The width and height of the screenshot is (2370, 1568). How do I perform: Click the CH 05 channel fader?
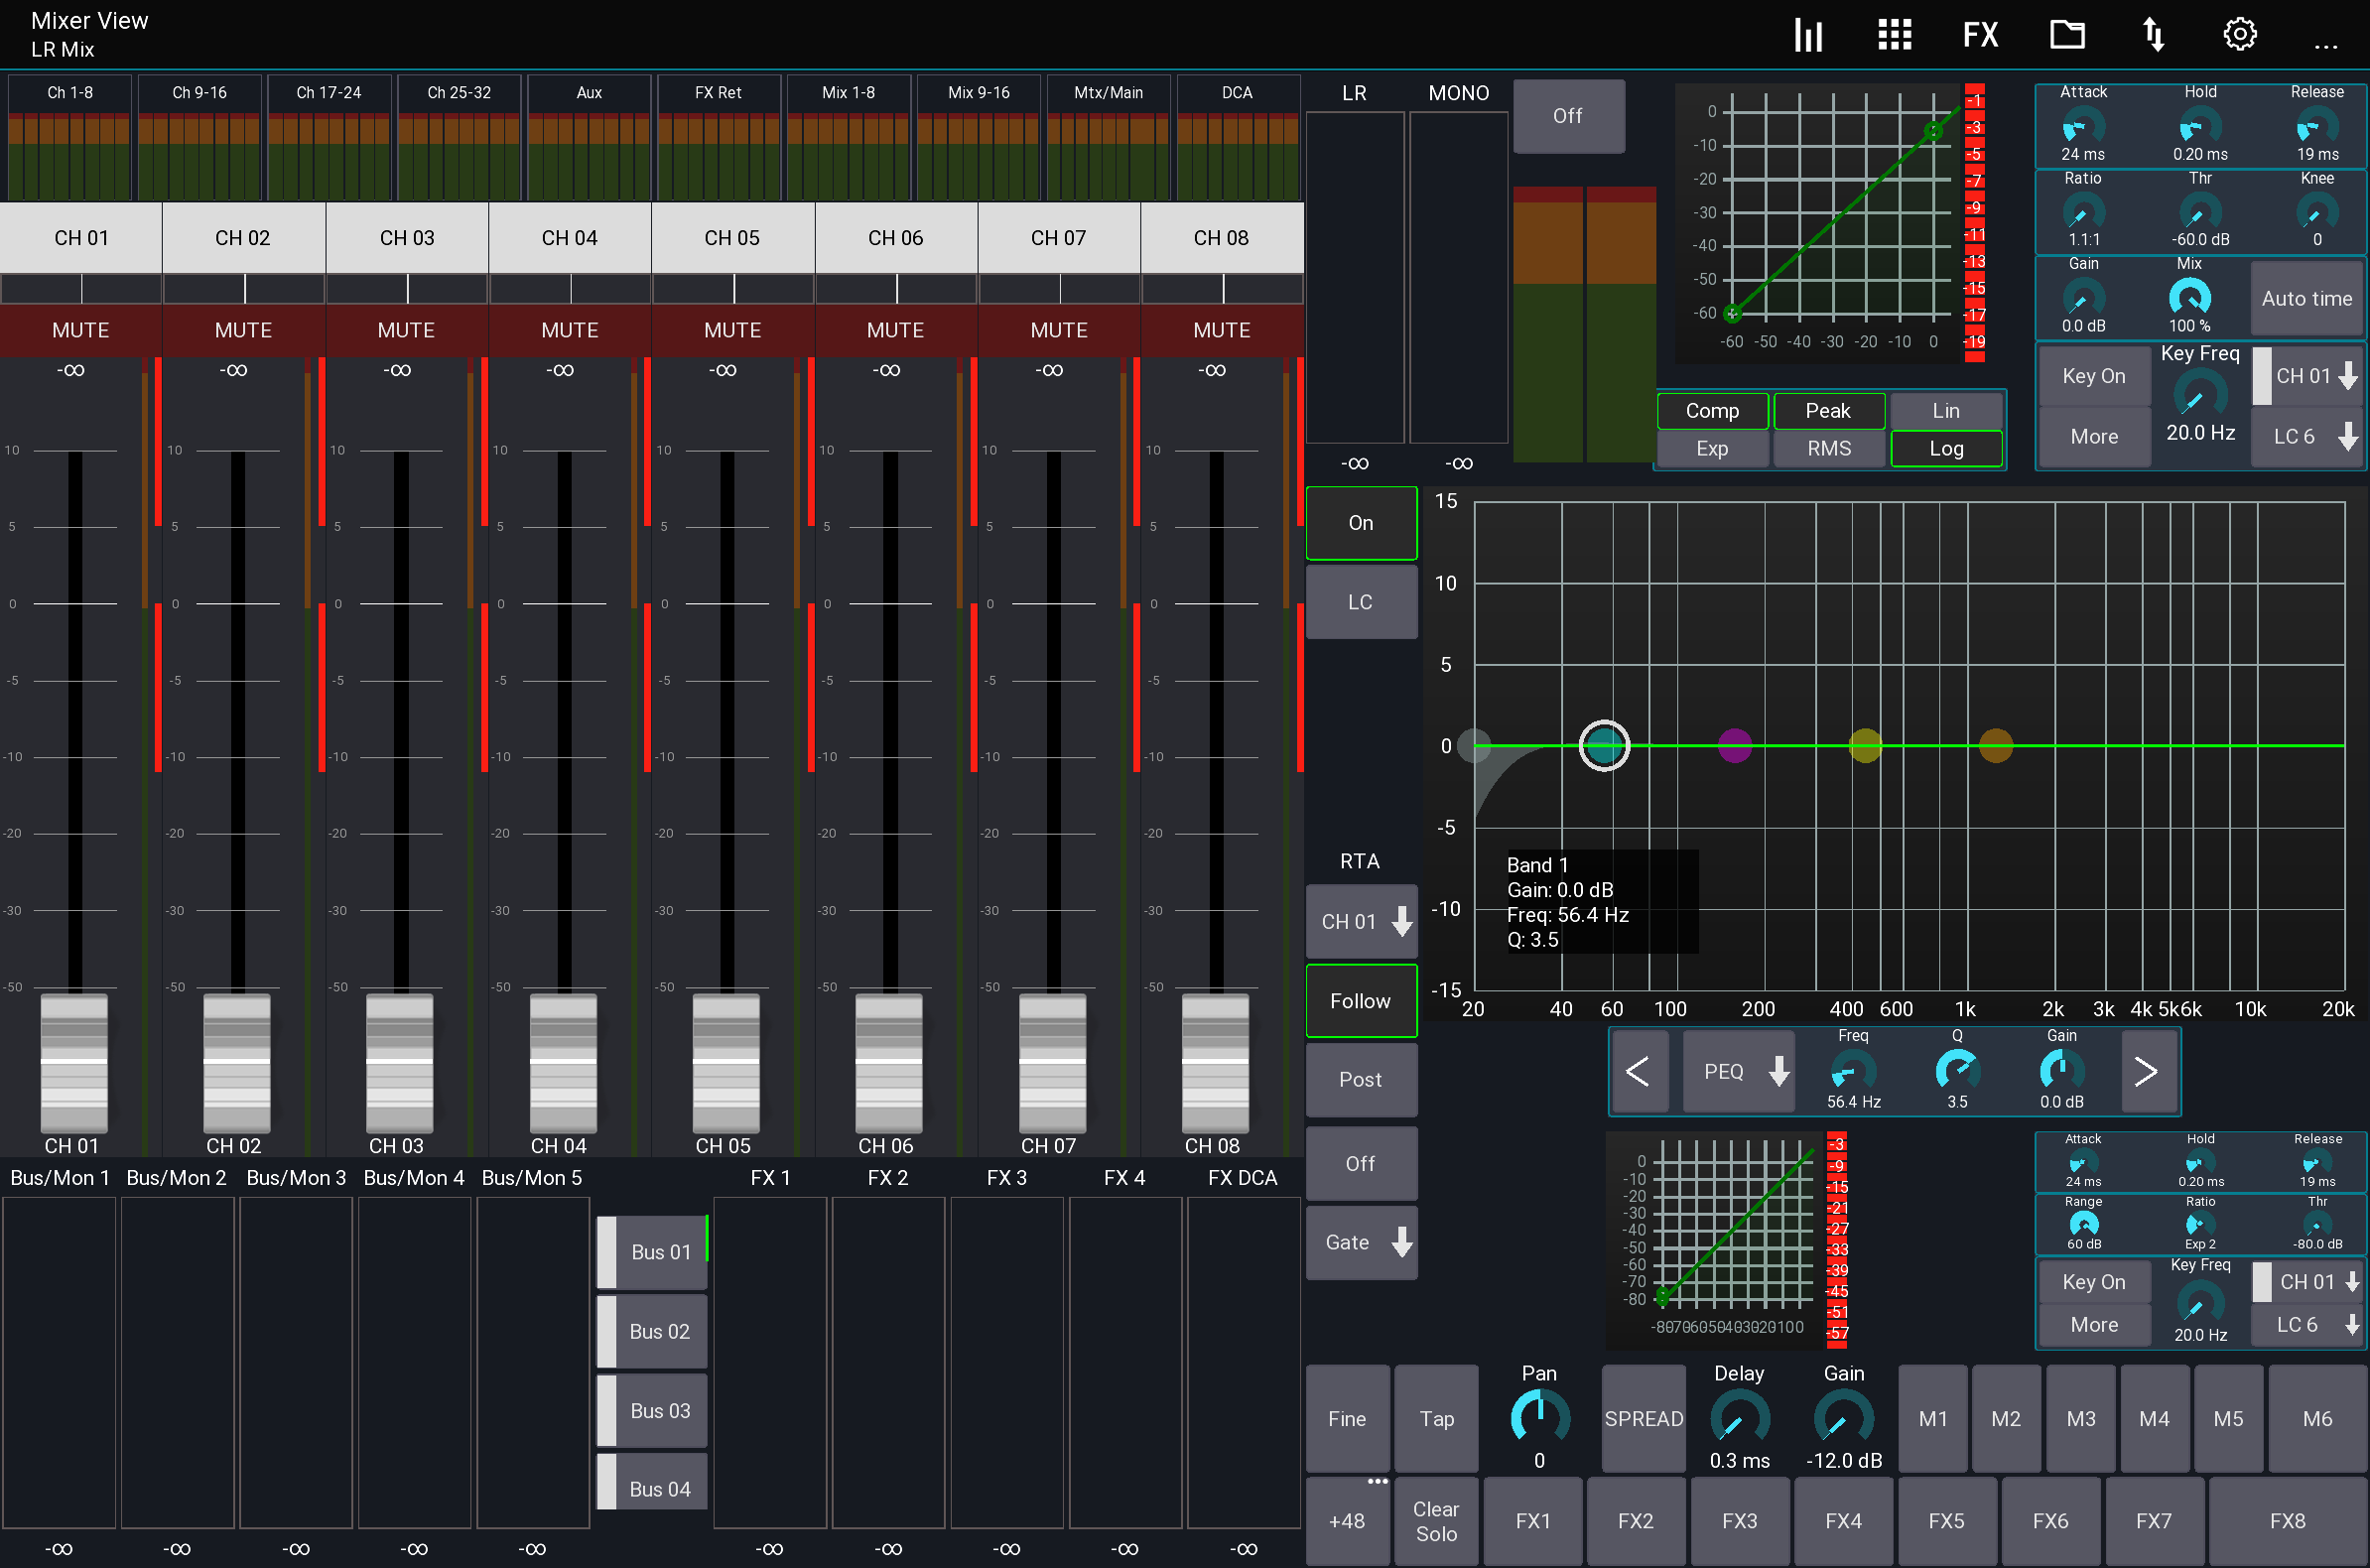tap(725, 1065)
